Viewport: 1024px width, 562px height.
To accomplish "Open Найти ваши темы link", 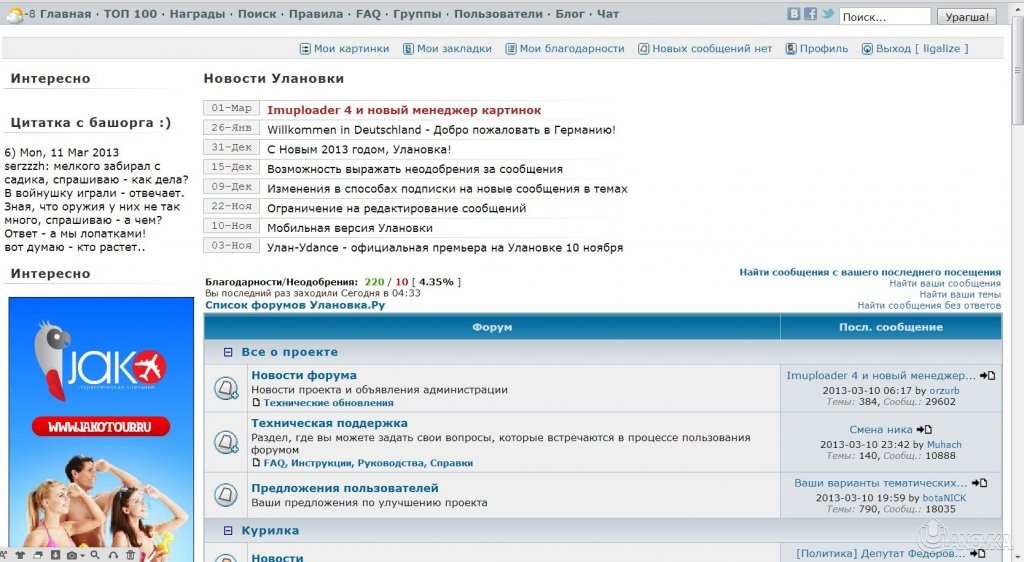I will coord(960,294).
